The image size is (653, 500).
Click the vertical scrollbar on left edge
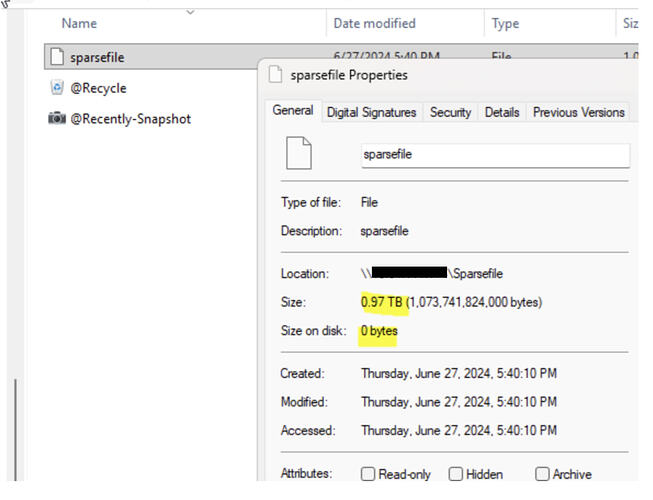coord(16,430)
